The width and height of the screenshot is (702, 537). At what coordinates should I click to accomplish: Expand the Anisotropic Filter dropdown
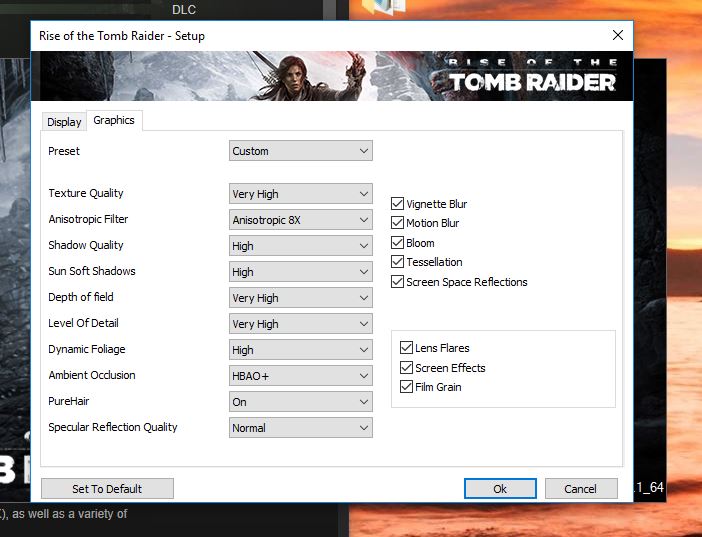[x=300, y=220]
